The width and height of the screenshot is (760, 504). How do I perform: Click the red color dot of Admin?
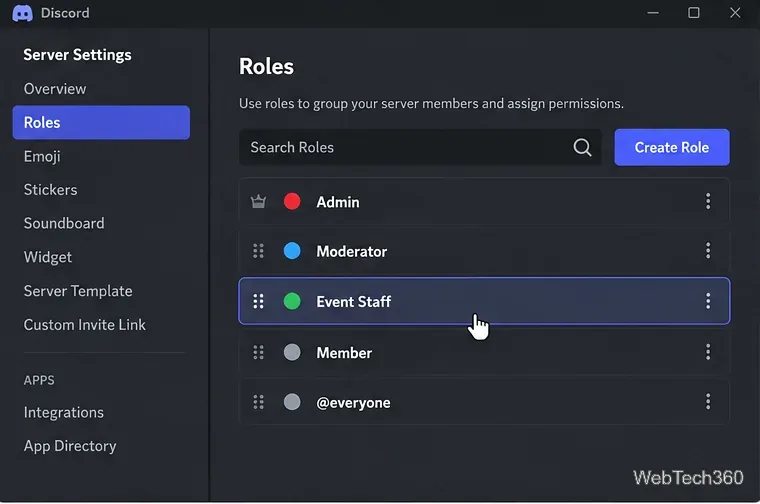tap(292, 201)
